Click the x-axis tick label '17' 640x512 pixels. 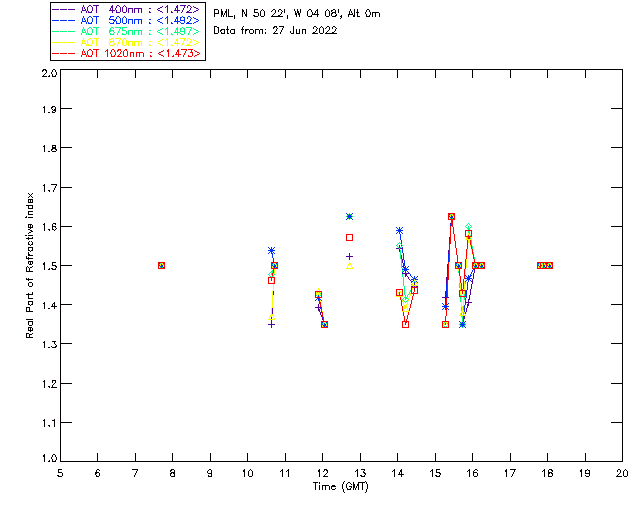pos(510,474)
